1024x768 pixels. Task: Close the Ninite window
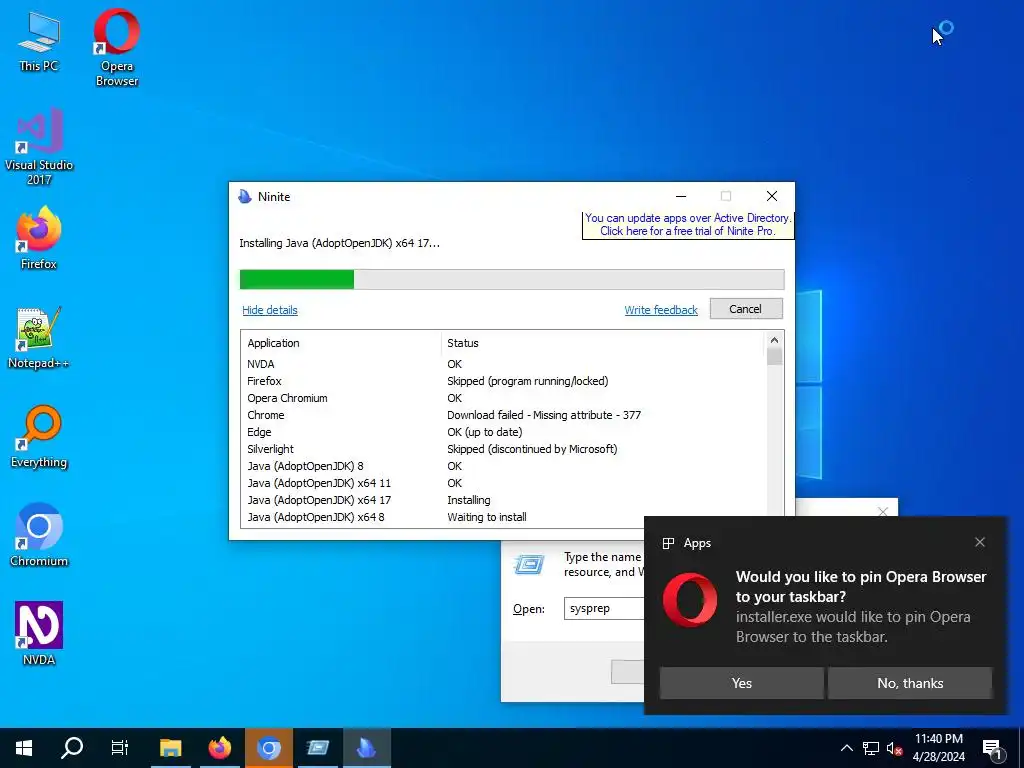(x=772, y=196)
